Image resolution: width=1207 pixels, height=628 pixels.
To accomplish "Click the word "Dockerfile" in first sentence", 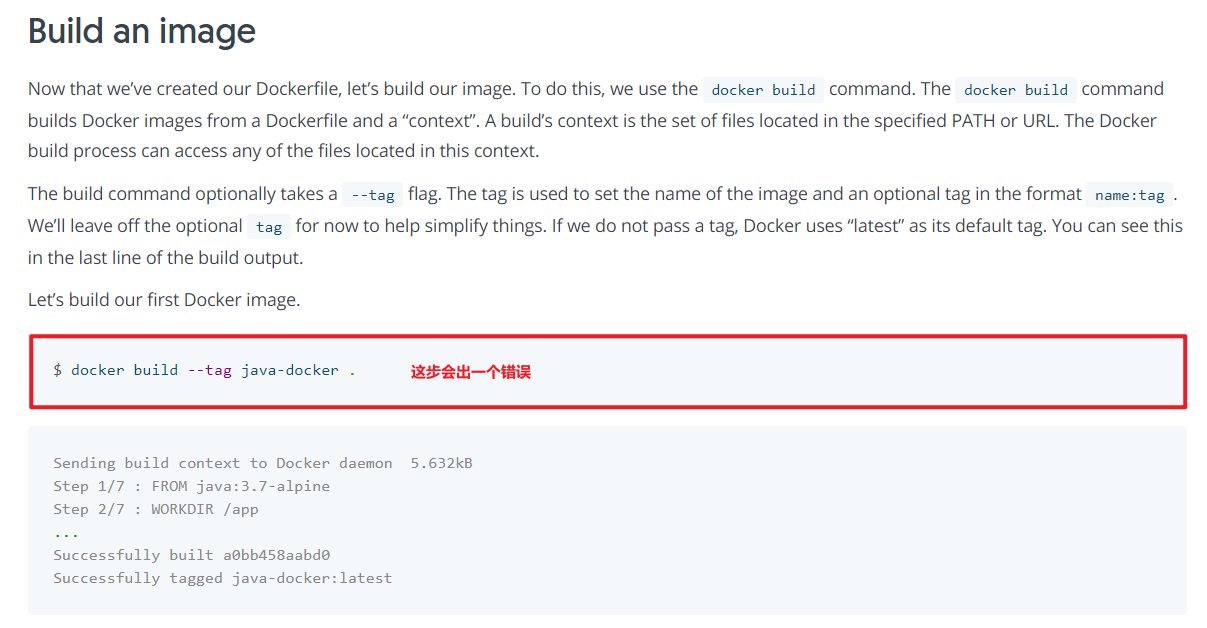I will tap(299, 88).
